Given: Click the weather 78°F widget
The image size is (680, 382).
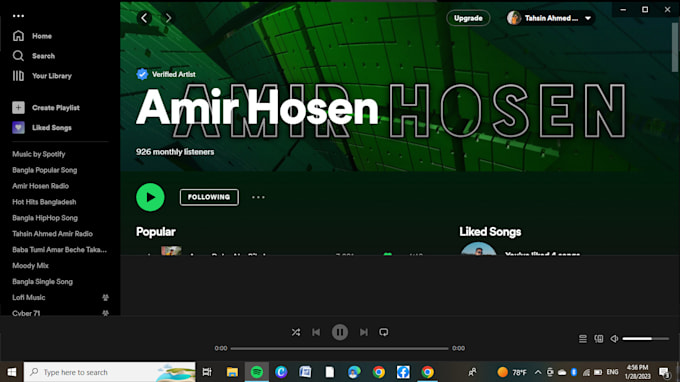Looking at the screenshot, I should 512,372.
